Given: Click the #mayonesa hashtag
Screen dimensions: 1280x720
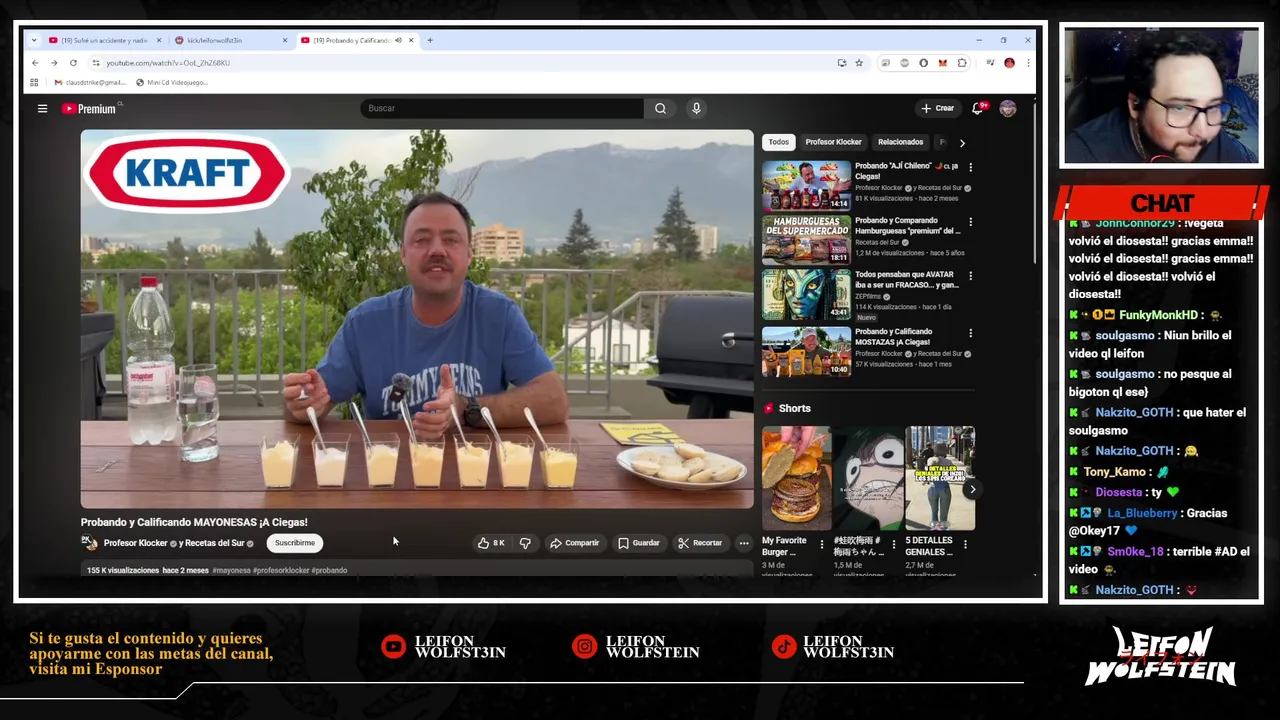Looking at the screenshot, I should (x=232, y=570).
